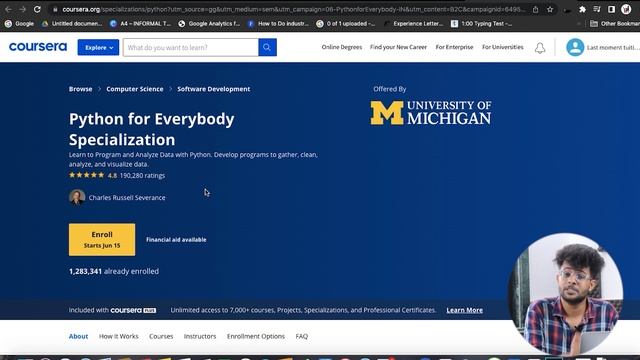
Task: Go back with the browser back arrow
Action: 8,9
